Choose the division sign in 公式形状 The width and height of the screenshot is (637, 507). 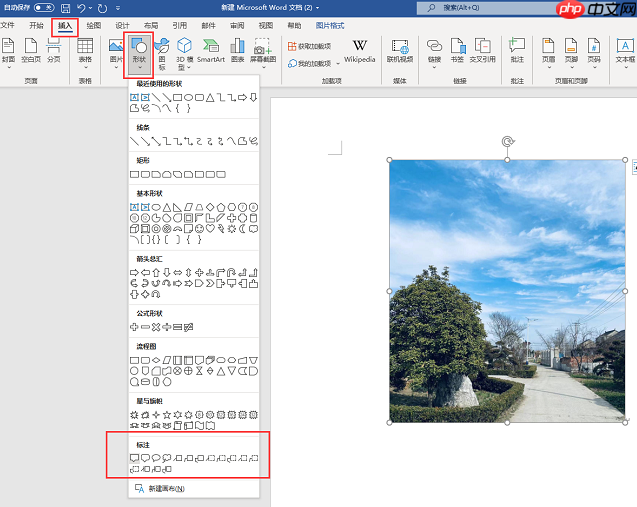167,327
